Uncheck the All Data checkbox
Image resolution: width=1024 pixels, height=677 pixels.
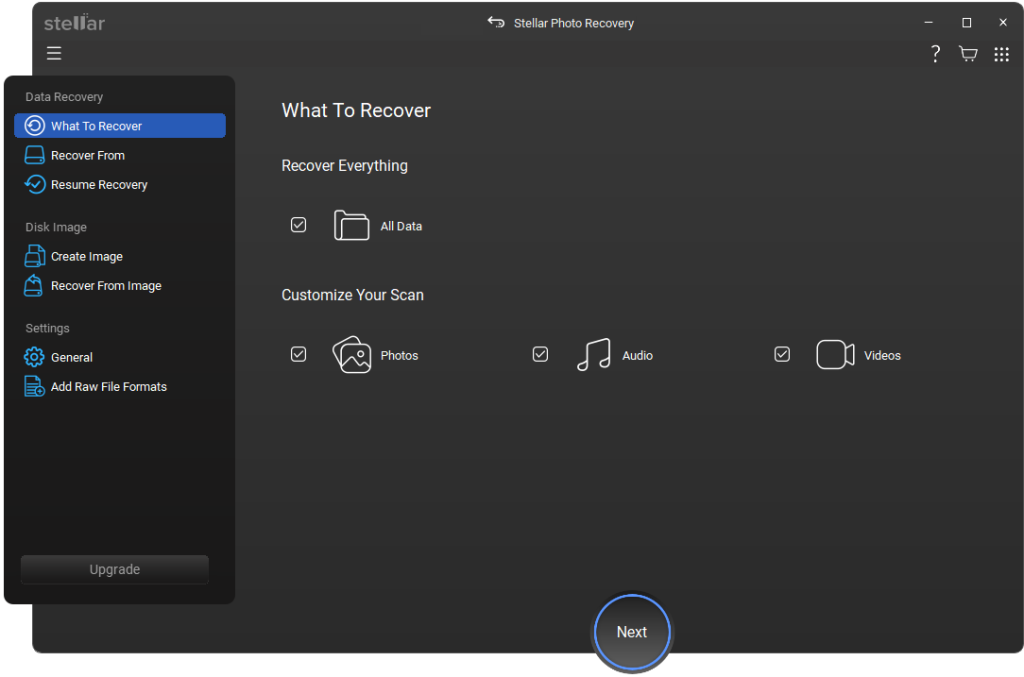click(x=298, y=225)
